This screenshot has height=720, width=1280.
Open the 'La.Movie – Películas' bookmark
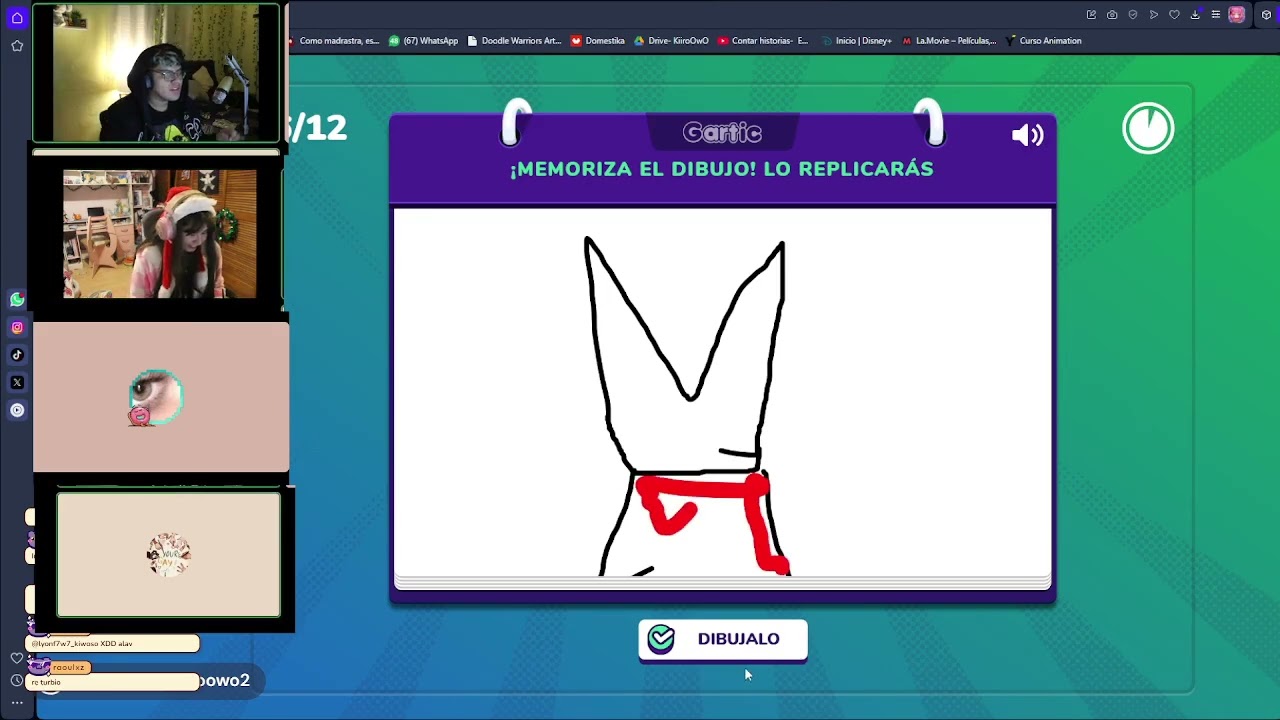(949, 41)
